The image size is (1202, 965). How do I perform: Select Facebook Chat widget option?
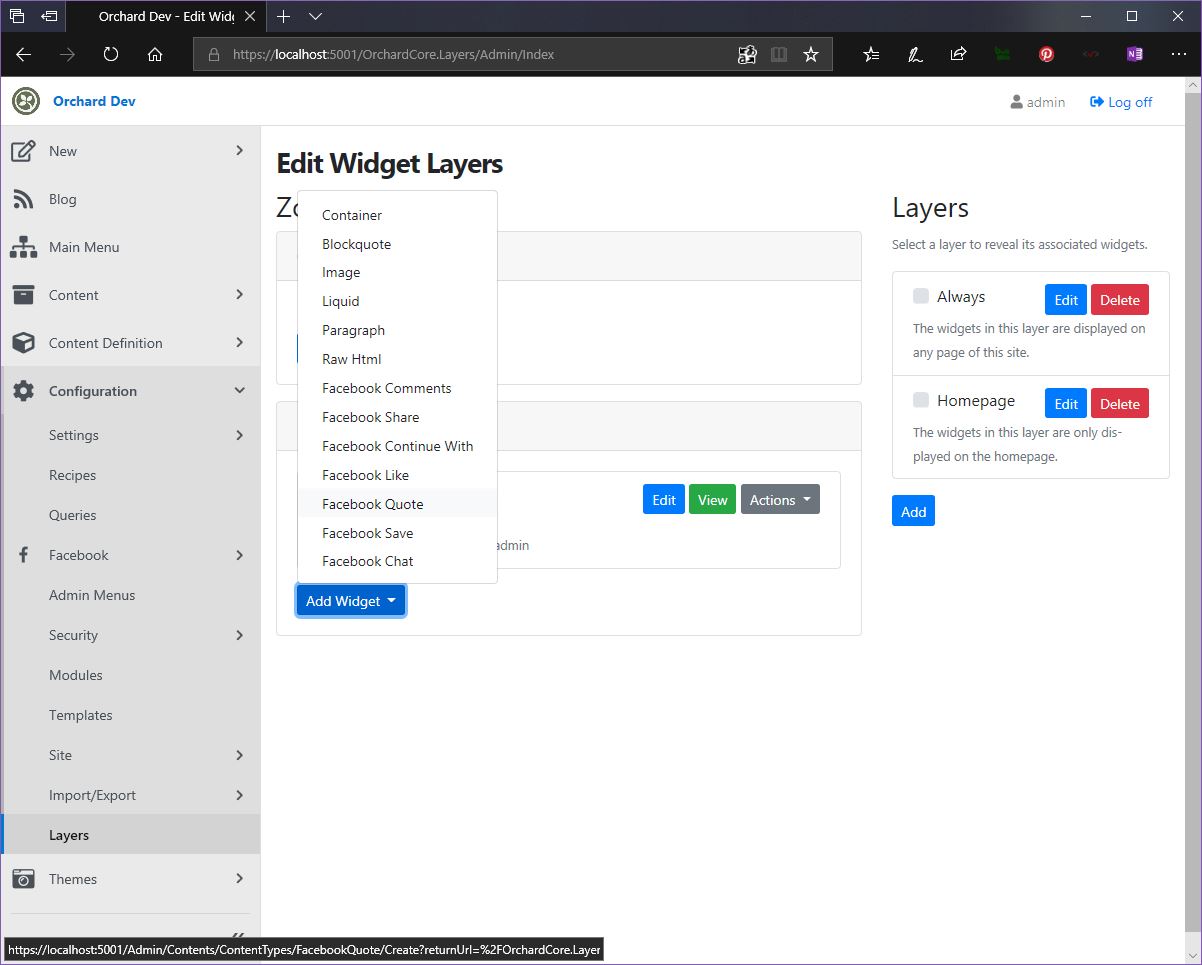(x=397, y=561)
